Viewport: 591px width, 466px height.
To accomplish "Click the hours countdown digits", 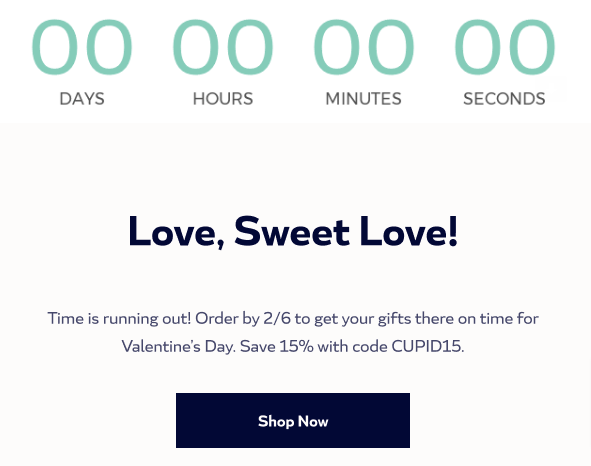I will pos(223,47).
